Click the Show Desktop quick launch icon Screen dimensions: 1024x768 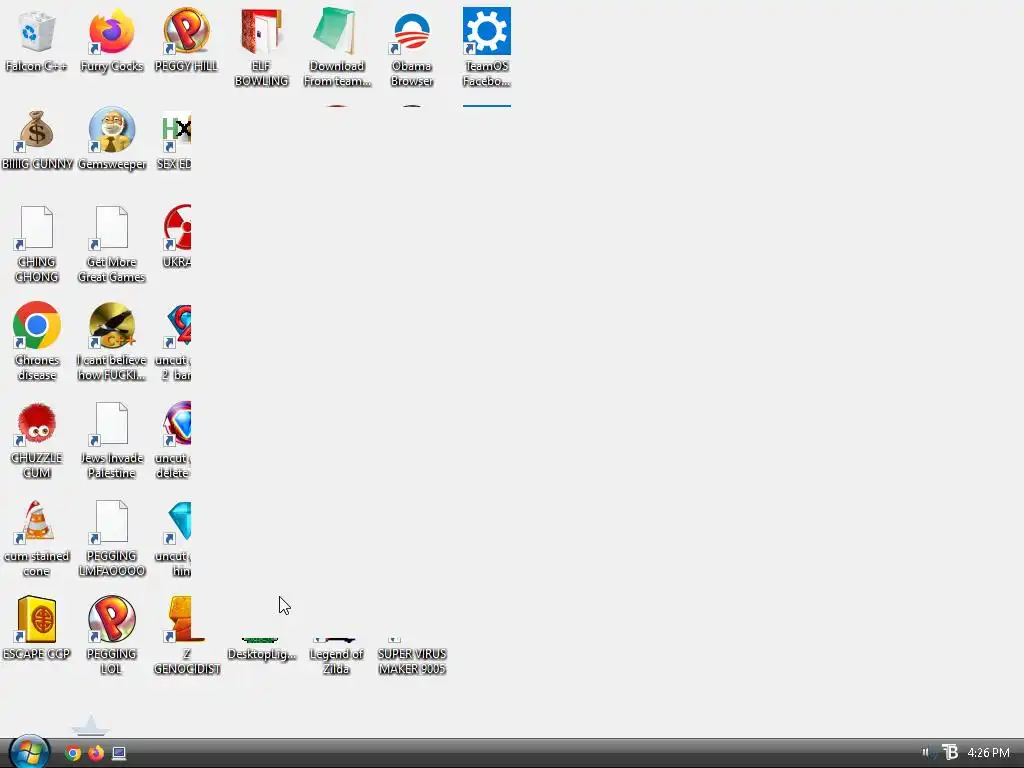[119, 754]
